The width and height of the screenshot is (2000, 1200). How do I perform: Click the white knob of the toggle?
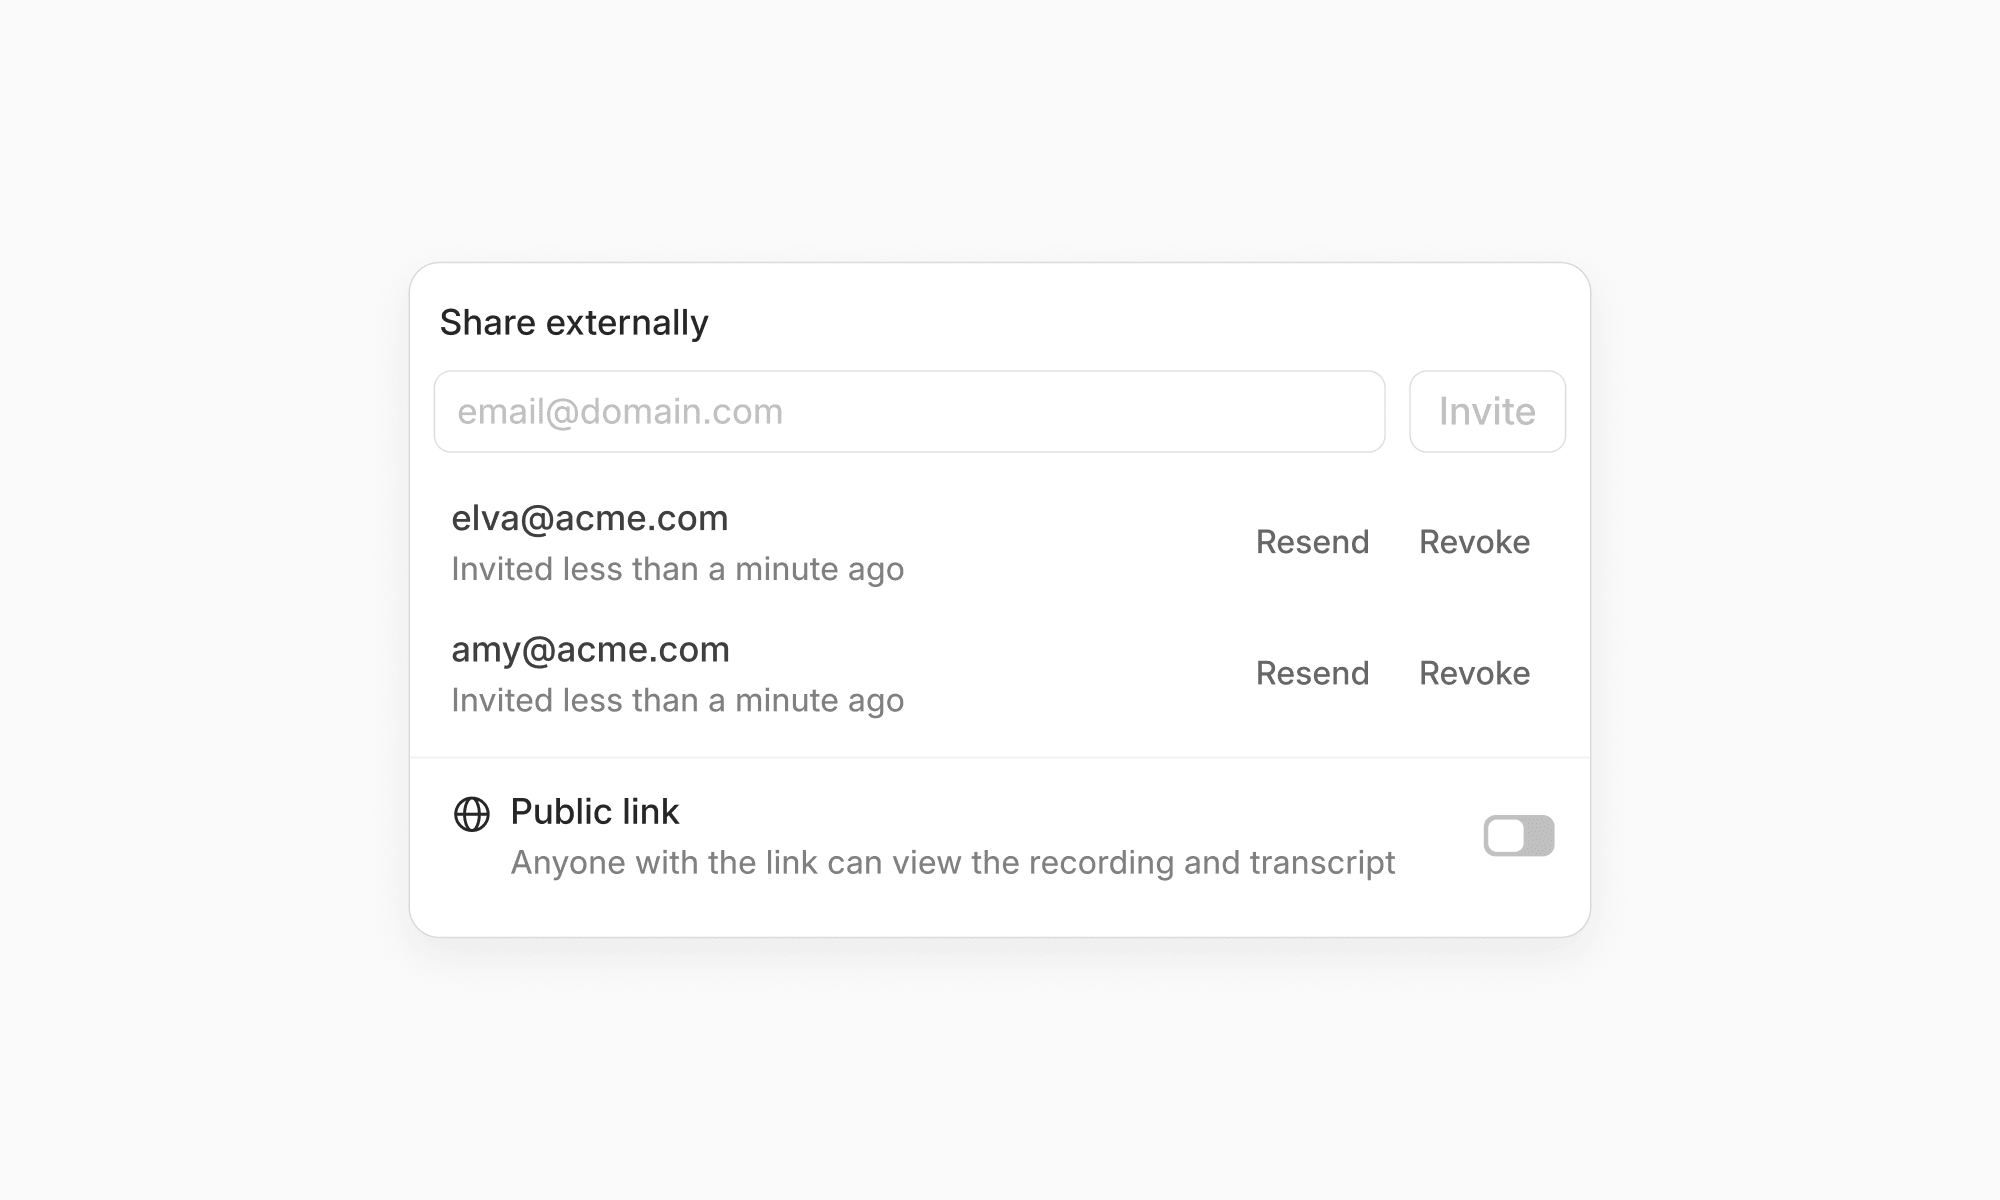[x=1506, y=836]
